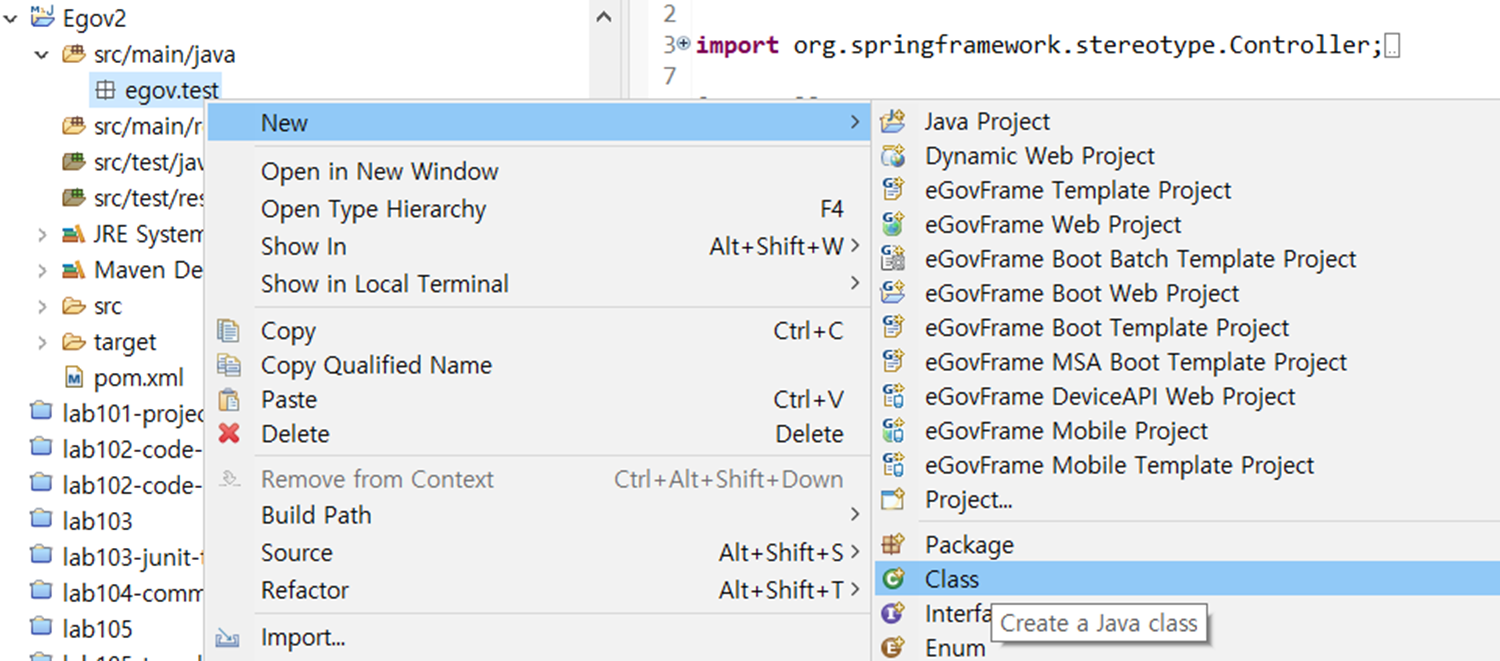This screenshot has height=661, width=1500.
Task: Click the purple Interface icon
Action: coord(892,613)
